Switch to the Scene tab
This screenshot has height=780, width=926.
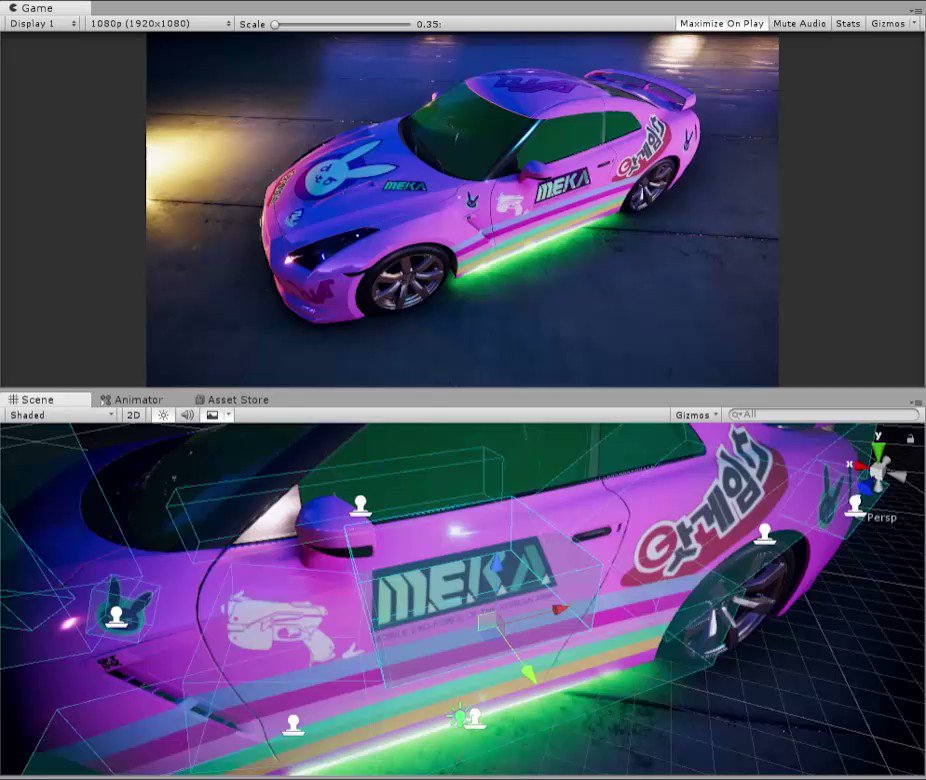pyautogui.click(x=45, y=400)
